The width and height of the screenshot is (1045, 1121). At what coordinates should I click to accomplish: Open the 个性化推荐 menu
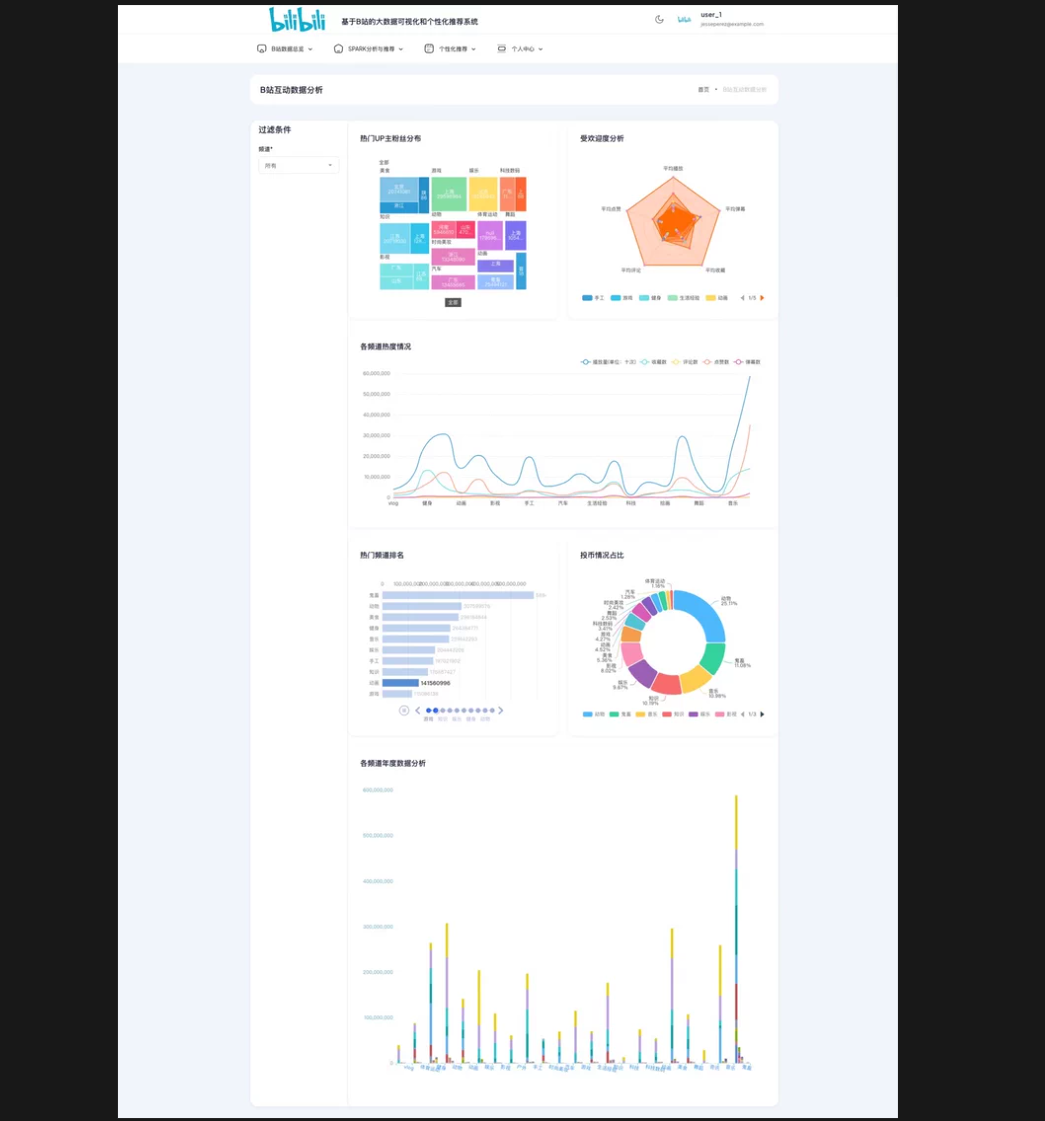pyautogui.click(x=450, y=48)
